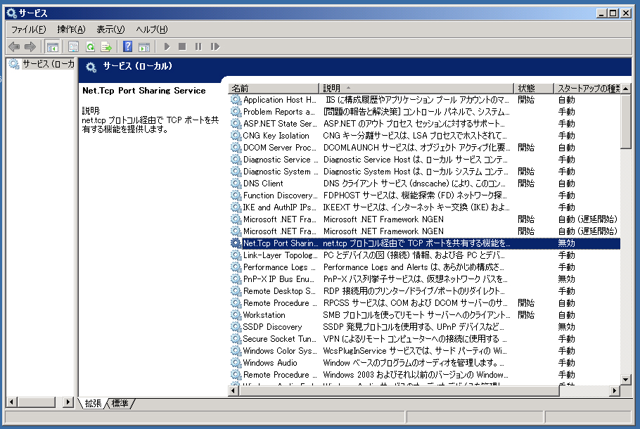Select the Function Discovery service

point(424,196)
